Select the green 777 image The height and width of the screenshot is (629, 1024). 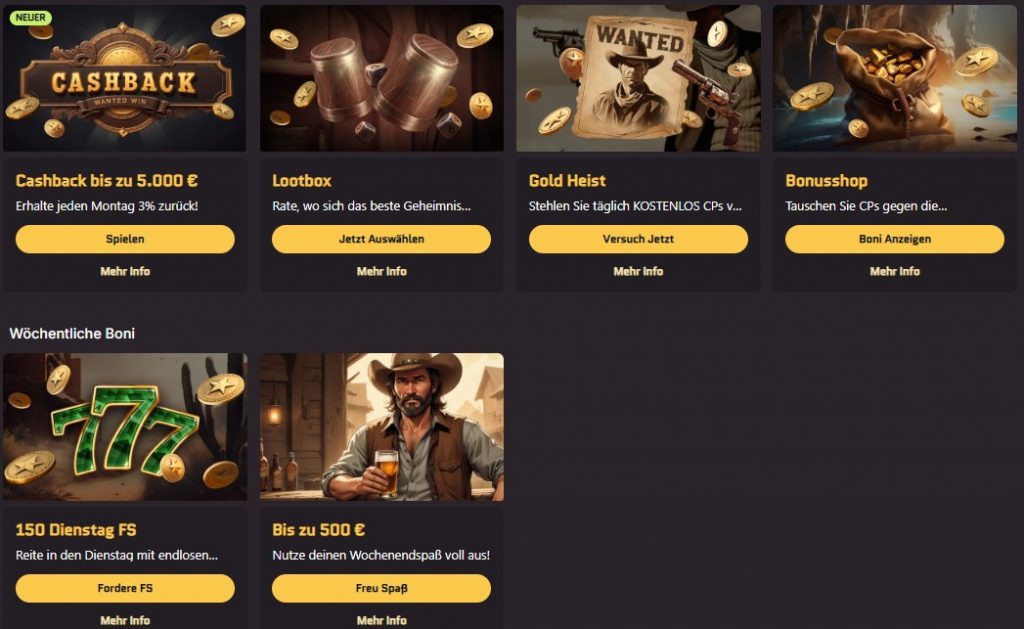[125, 427]
